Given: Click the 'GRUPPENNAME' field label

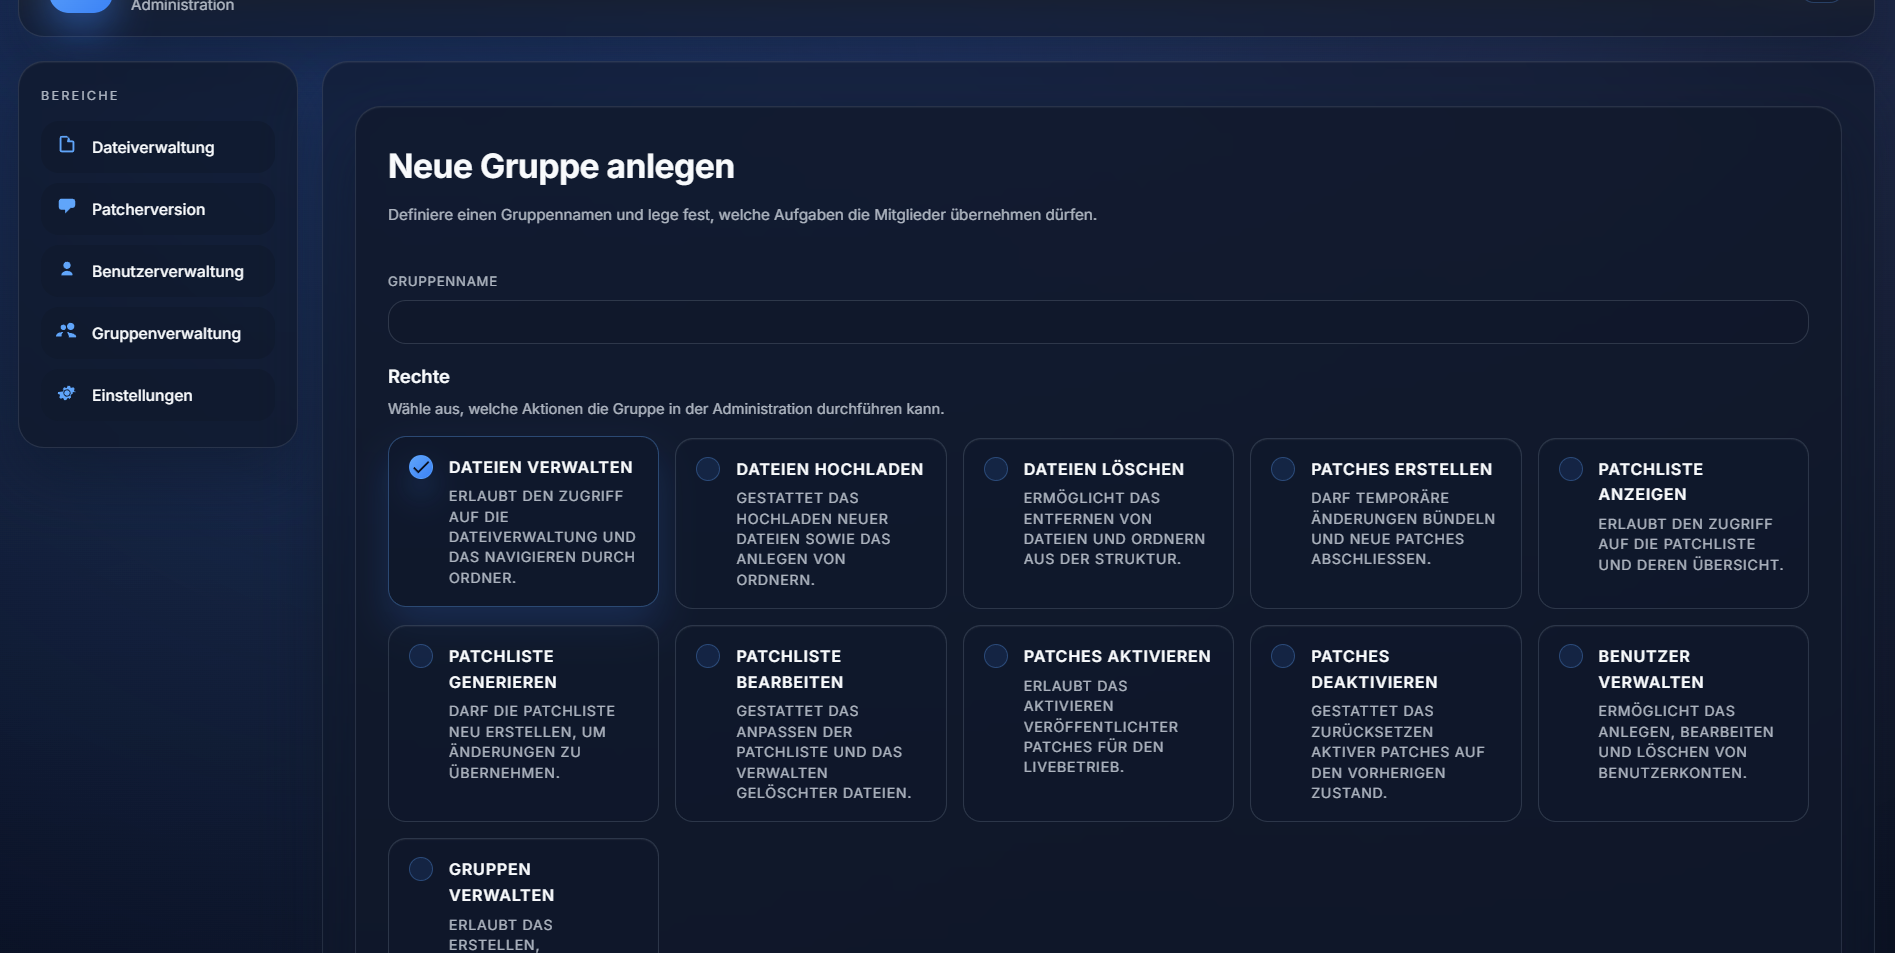Looking at the screenshot, I should pyautogui.click(x=443, y=282).
